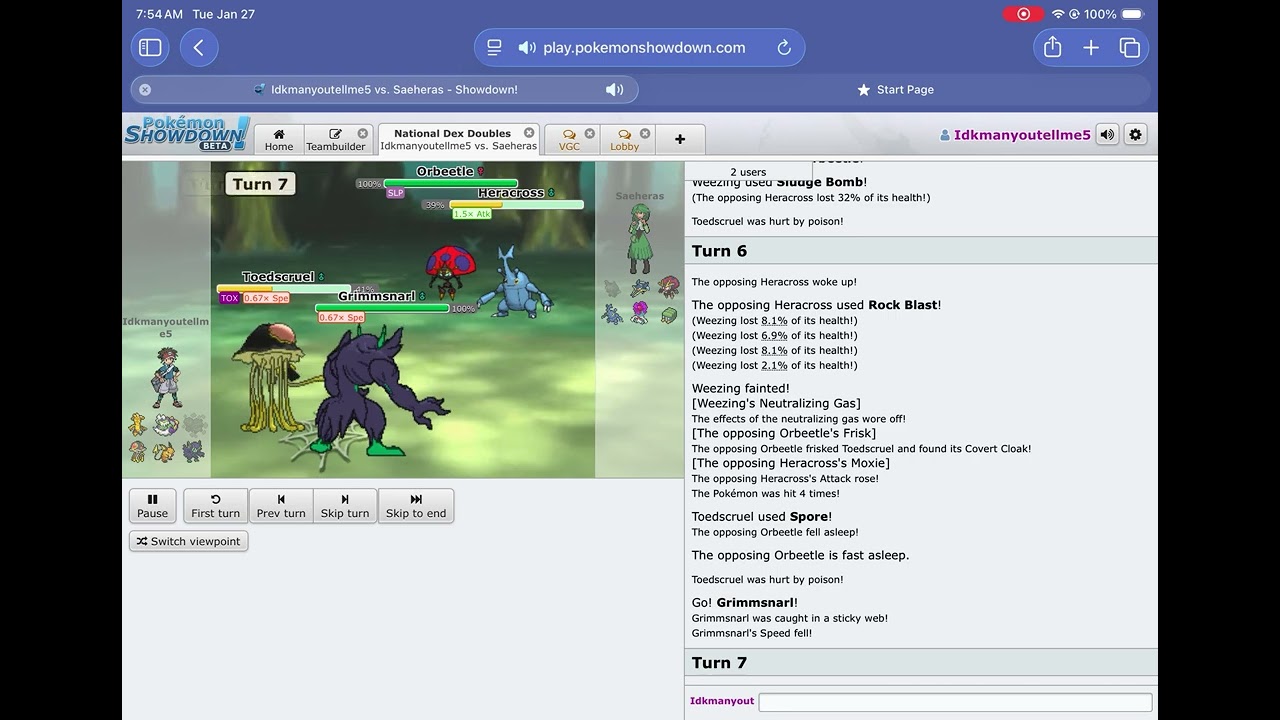Image resolution: width=1280 pixels, height=720 pixels.
Task: Expand the 2 users list
Action: (748, 172)
